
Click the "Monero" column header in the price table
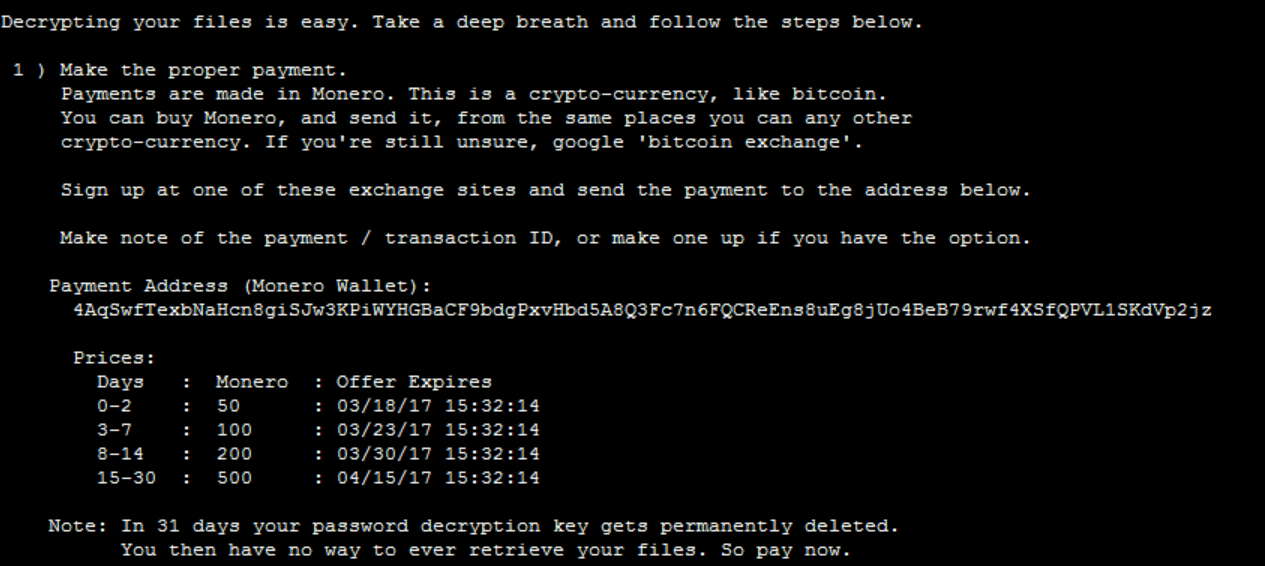(251, 382)
